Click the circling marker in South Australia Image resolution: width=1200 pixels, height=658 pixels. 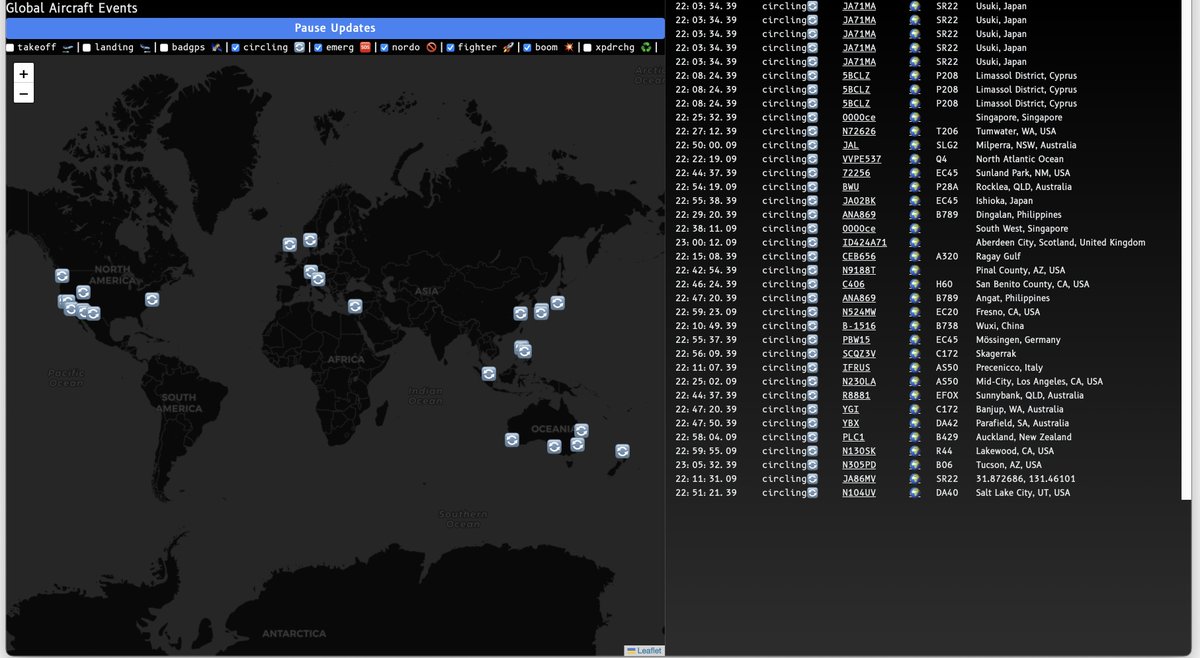tap(554, 446)
